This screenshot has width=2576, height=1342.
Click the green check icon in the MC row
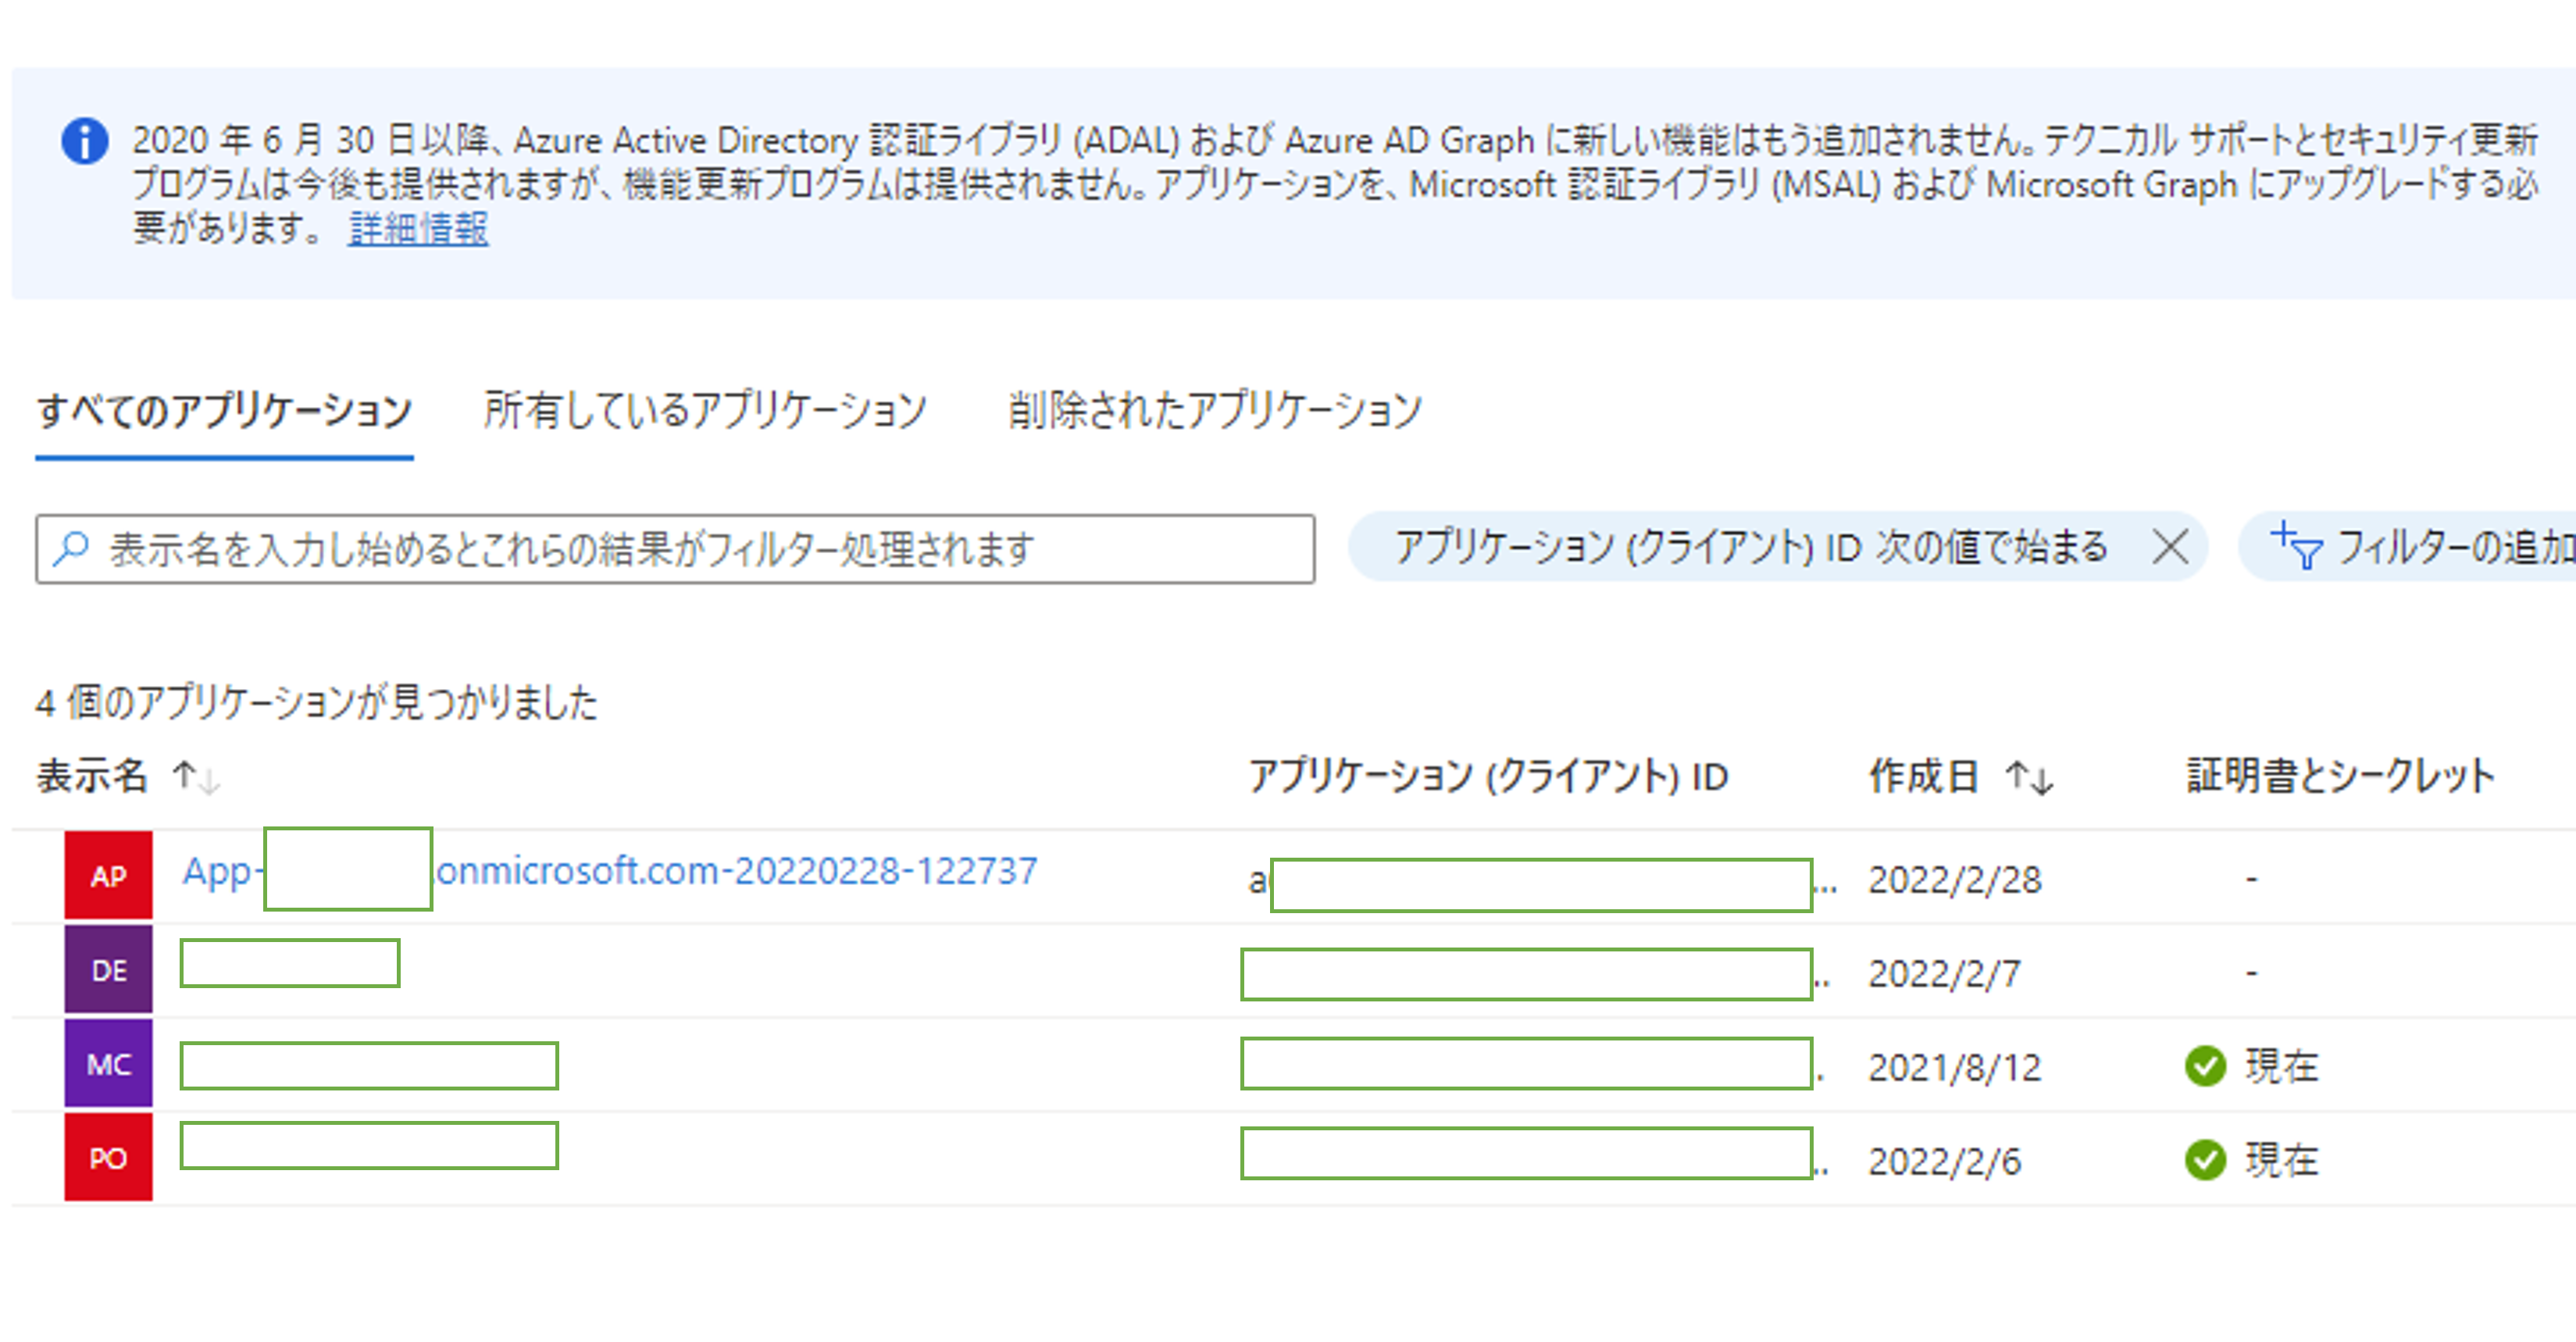pos(2205,1066)
